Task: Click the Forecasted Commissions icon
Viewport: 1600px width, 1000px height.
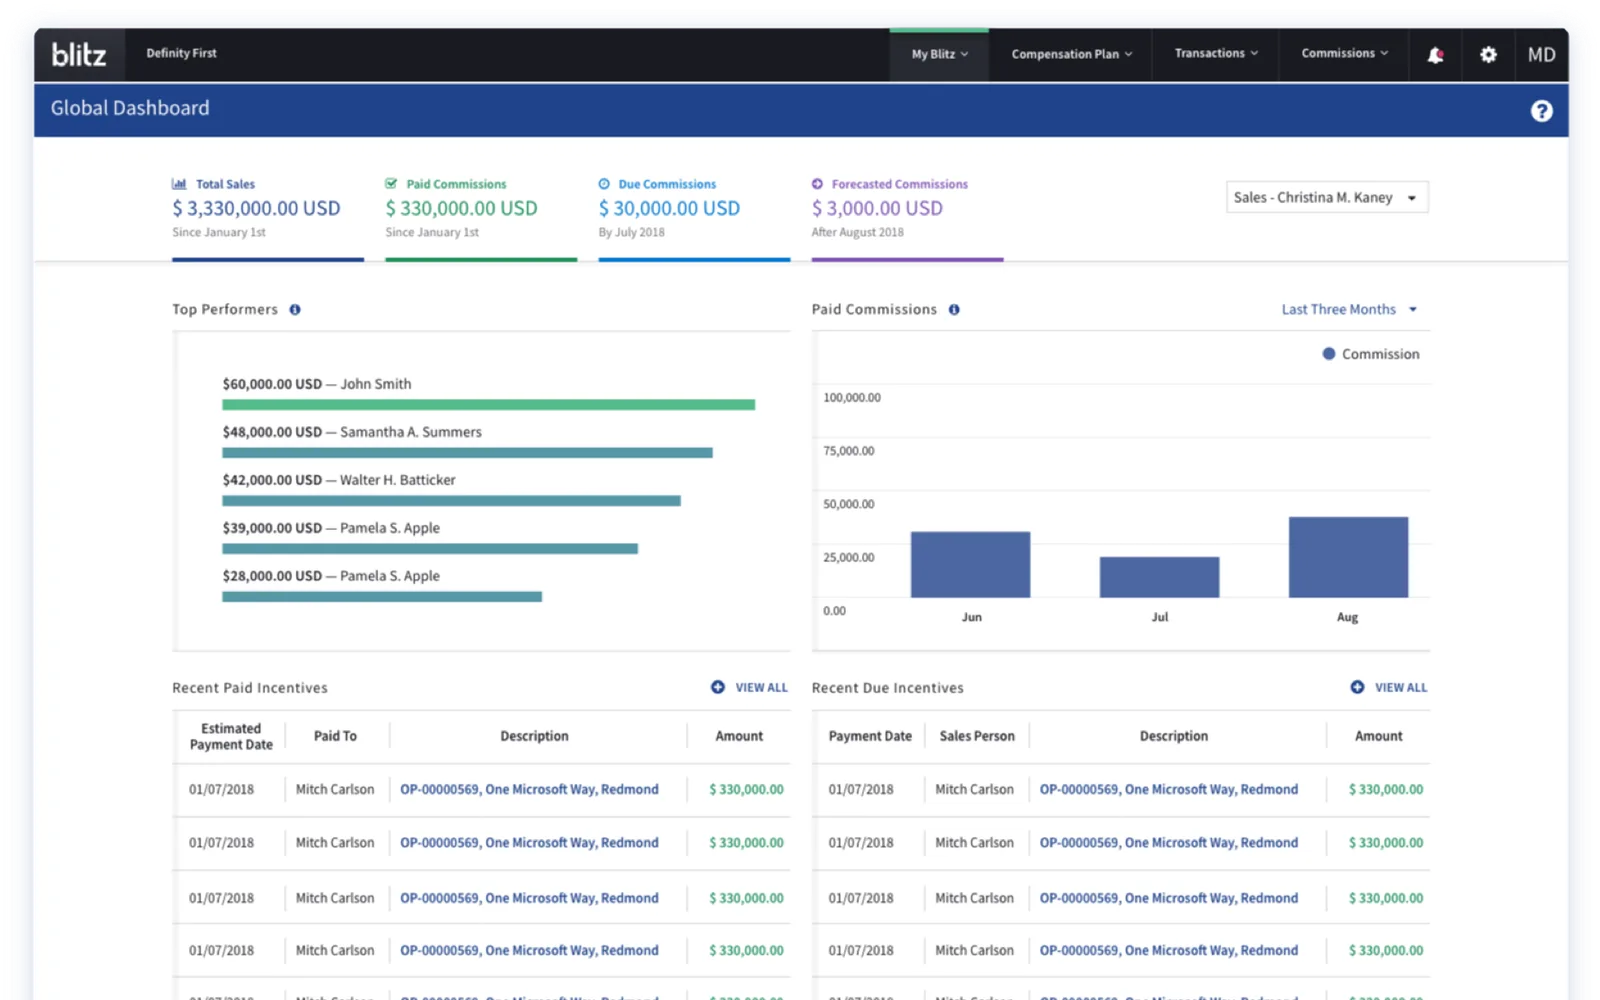Action: (817, 184)
